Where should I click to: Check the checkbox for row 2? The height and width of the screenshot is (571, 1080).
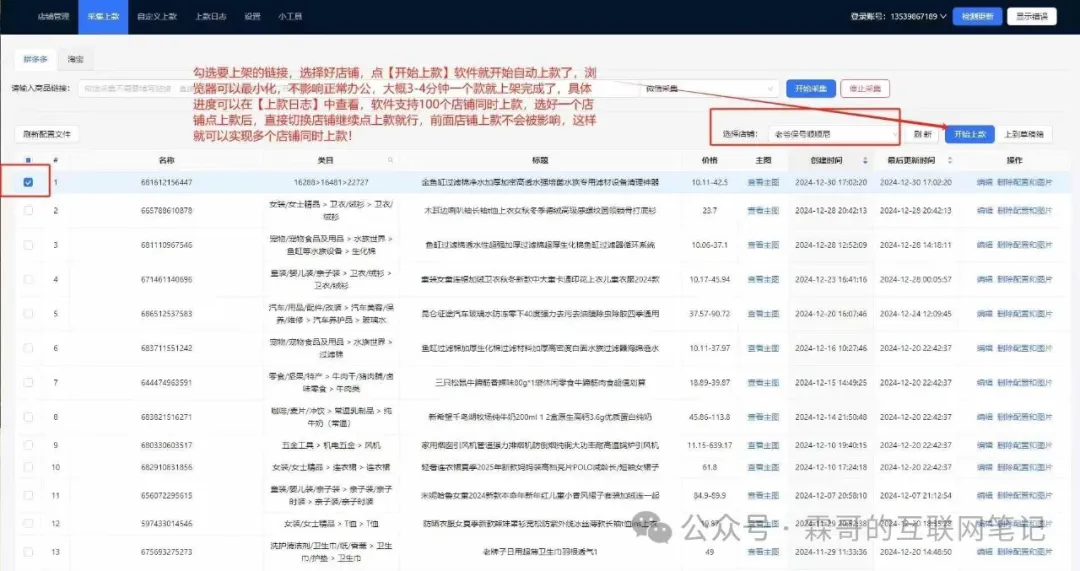click(x=28, y=211)
